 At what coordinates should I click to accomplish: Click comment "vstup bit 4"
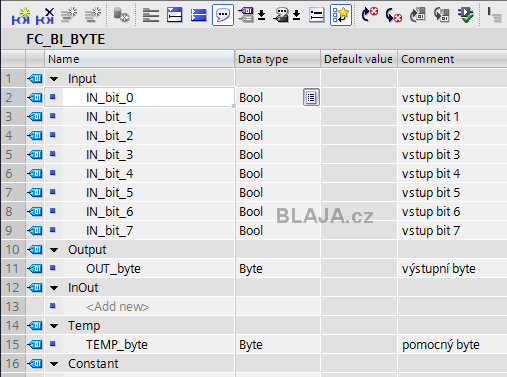tap(431, 174)
